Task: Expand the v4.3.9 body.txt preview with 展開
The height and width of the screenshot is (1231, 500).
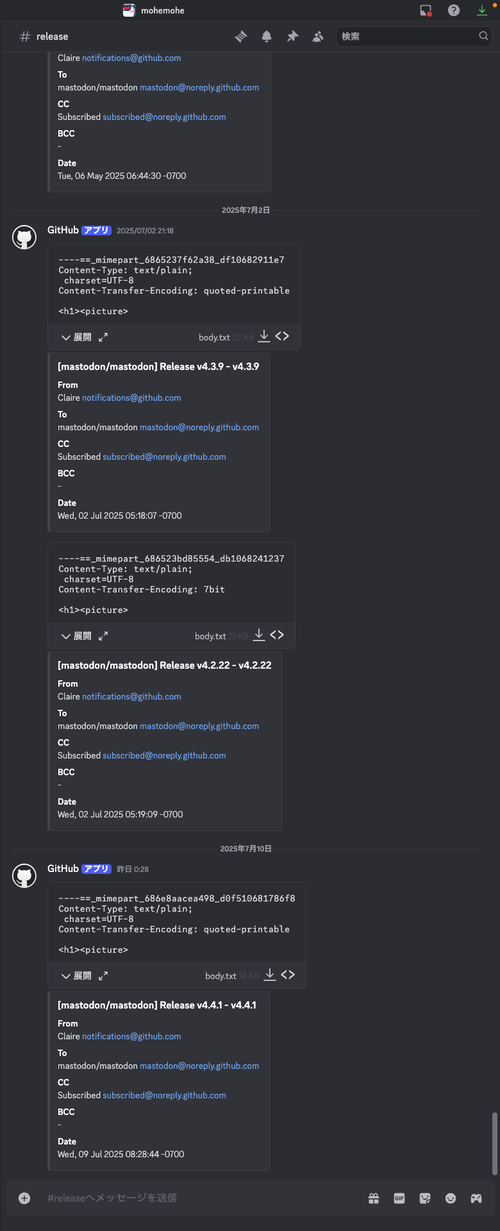Action: click(76, 337)
